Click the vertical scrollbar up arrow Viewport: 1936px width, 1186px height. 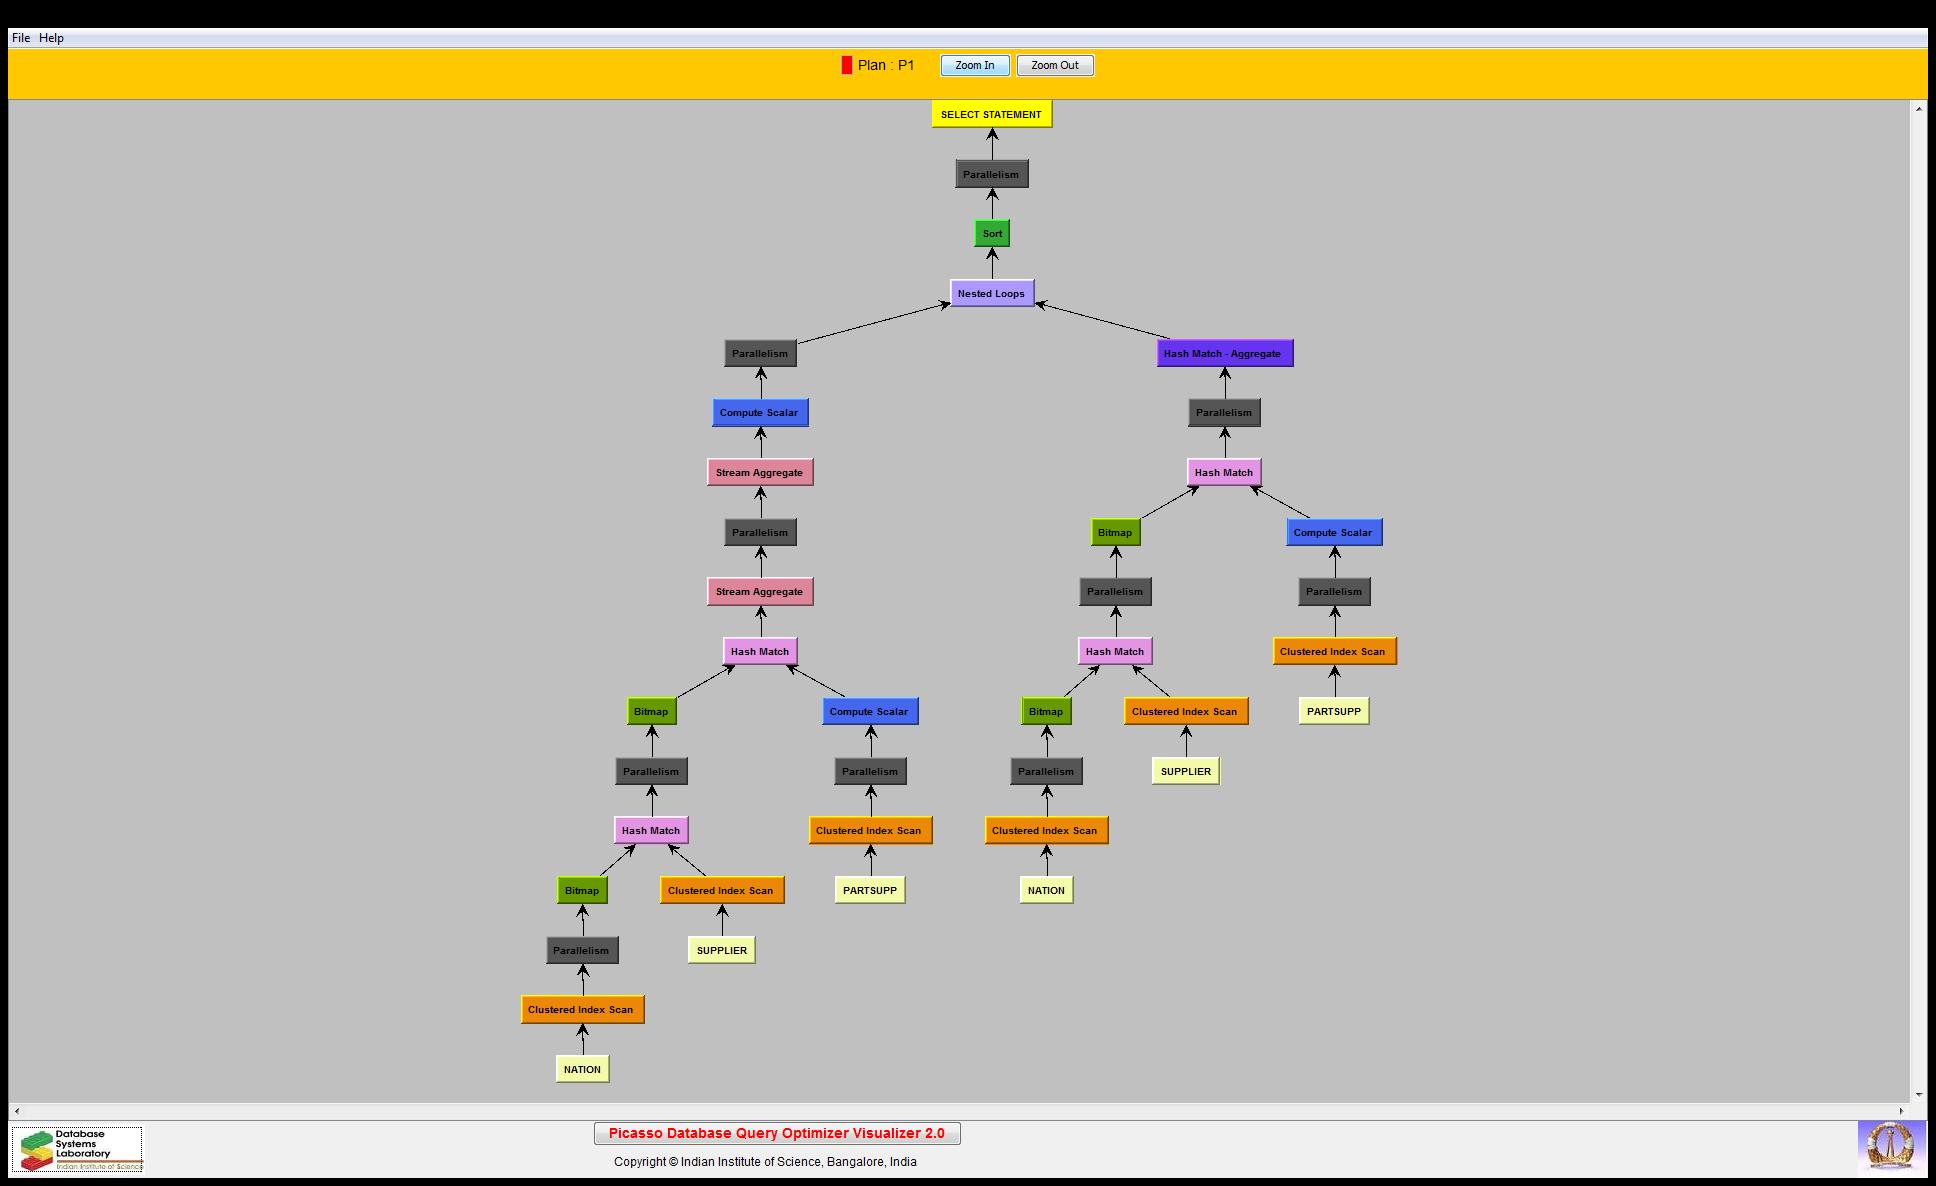[1918, 108]
